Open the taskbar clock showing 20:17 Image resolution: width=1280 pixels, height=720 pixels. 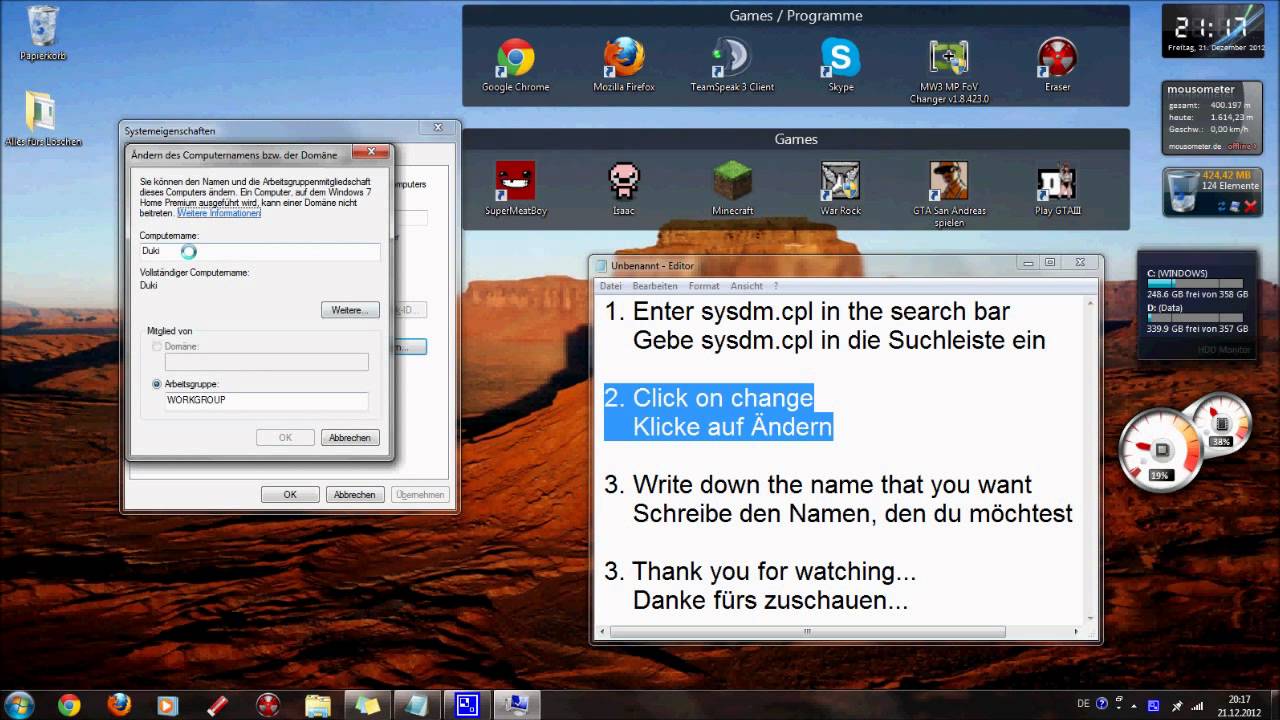[1239, 705]
